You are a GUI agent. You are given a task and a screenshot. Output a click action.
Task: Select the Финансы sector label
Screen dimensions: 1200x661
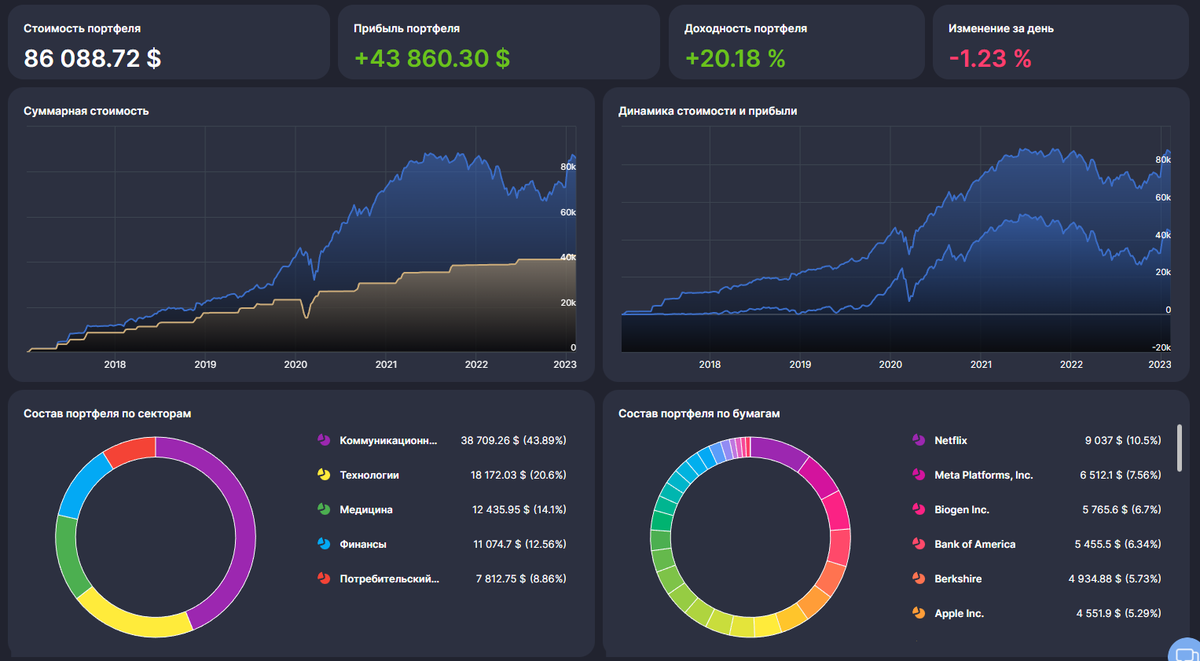coord(363,544)
